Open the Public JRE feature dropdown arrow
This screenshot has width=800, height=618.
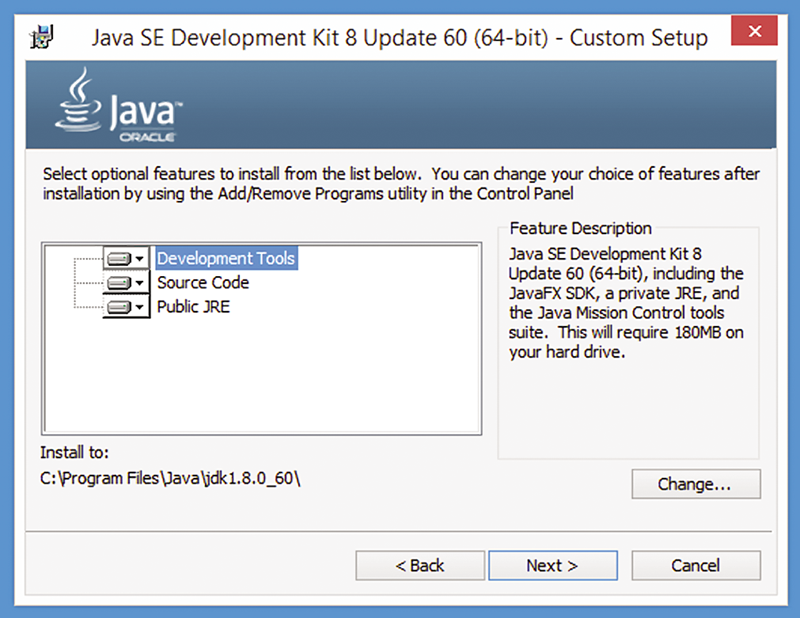(140, 307)
